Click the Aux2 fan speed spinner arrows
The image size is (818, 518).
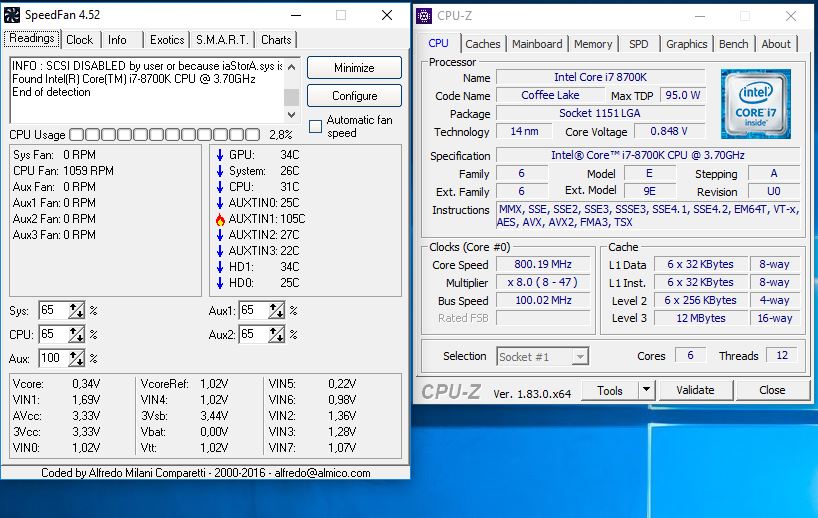click(276, 334)
